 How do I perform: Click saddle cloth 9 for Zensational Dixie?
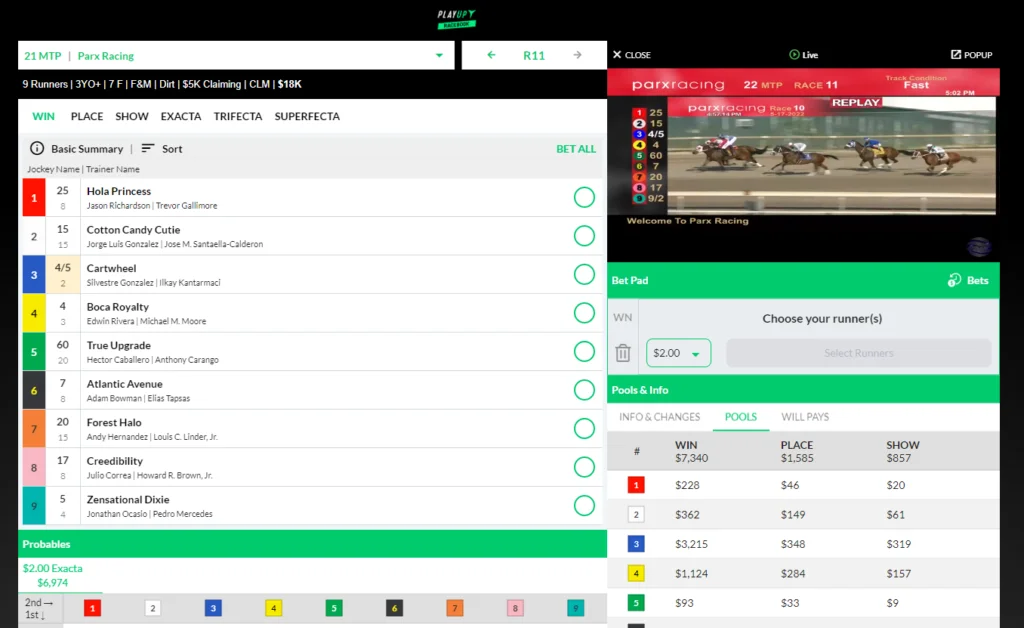point(34,505)
